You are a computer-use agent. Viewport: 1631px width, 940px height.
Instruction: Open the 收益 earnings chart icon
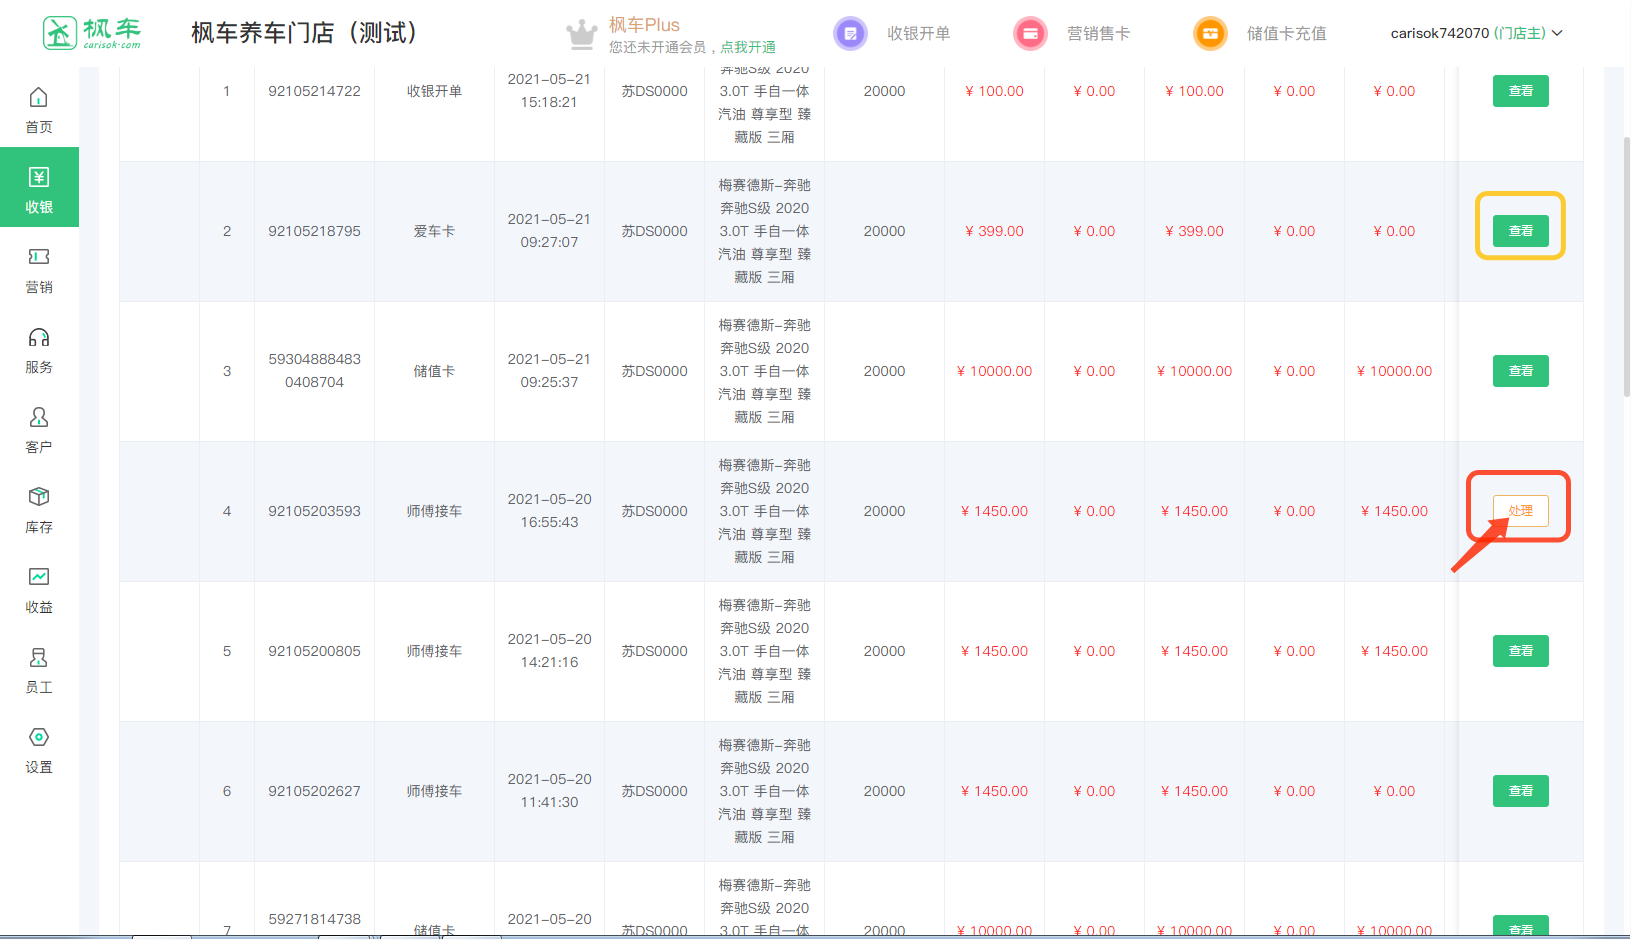click(x=39, y=578)
